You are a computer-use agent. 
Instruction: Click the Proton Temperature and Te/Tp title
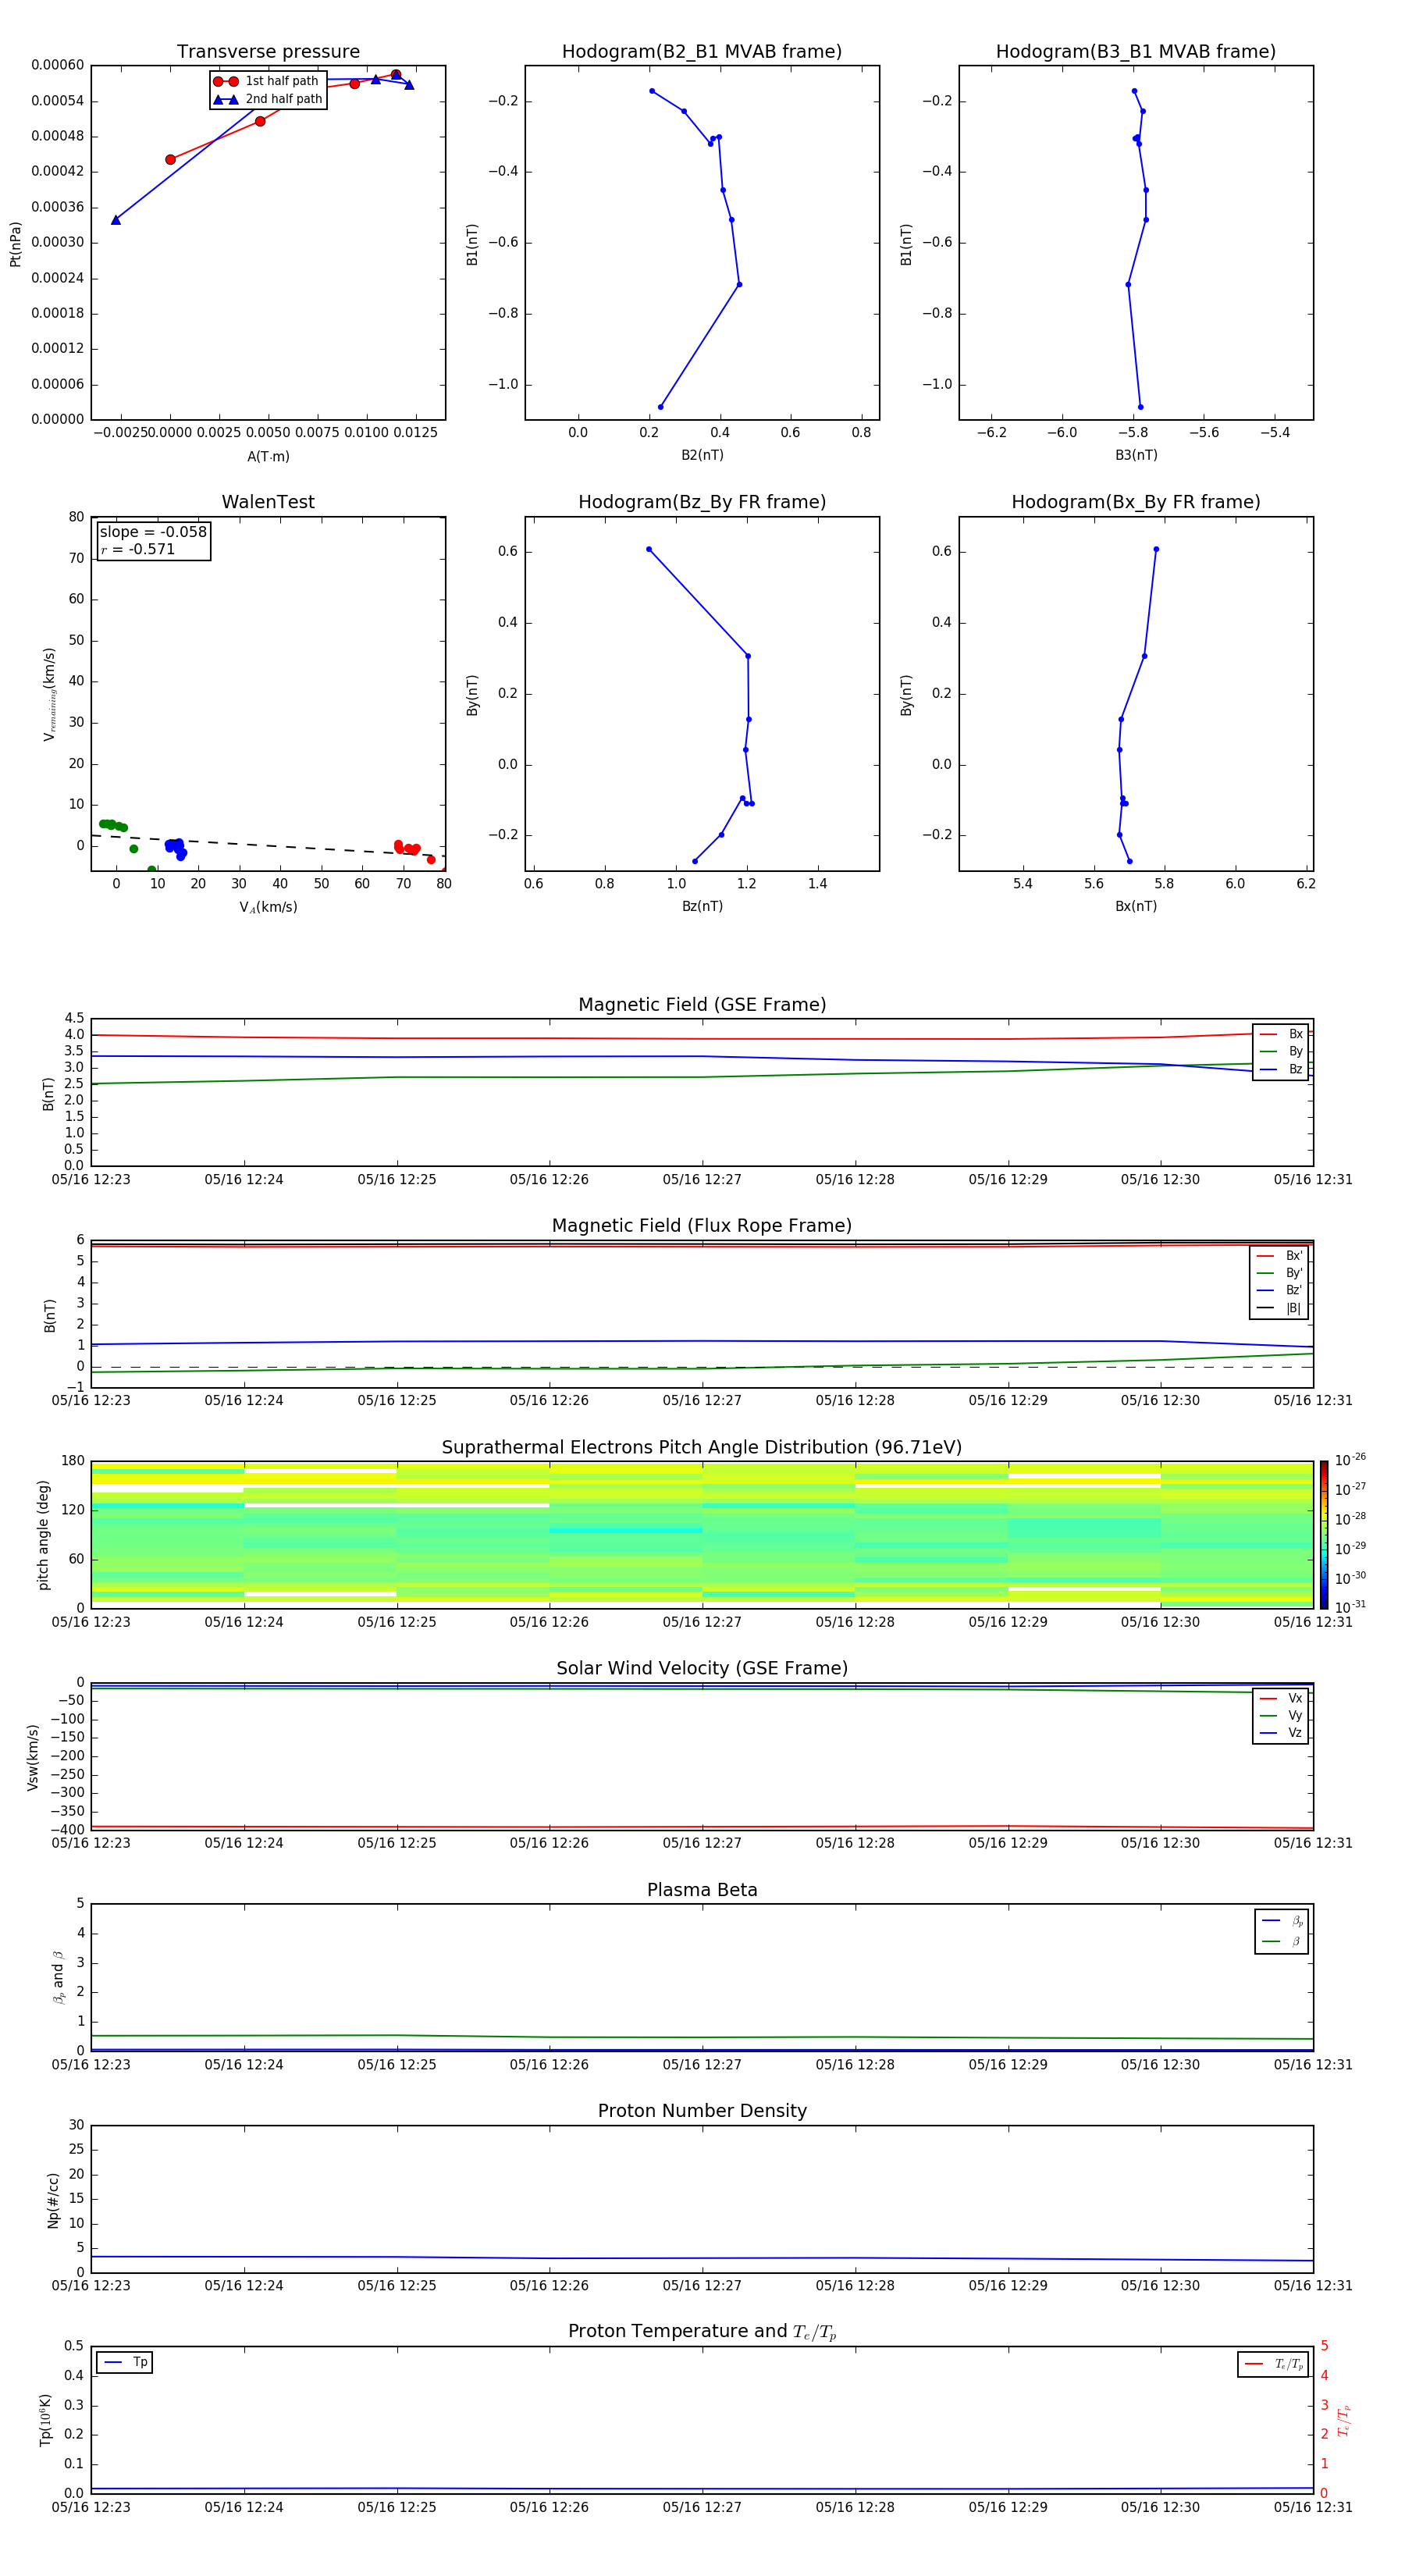pyautogui.click(x=702, y=2332)
